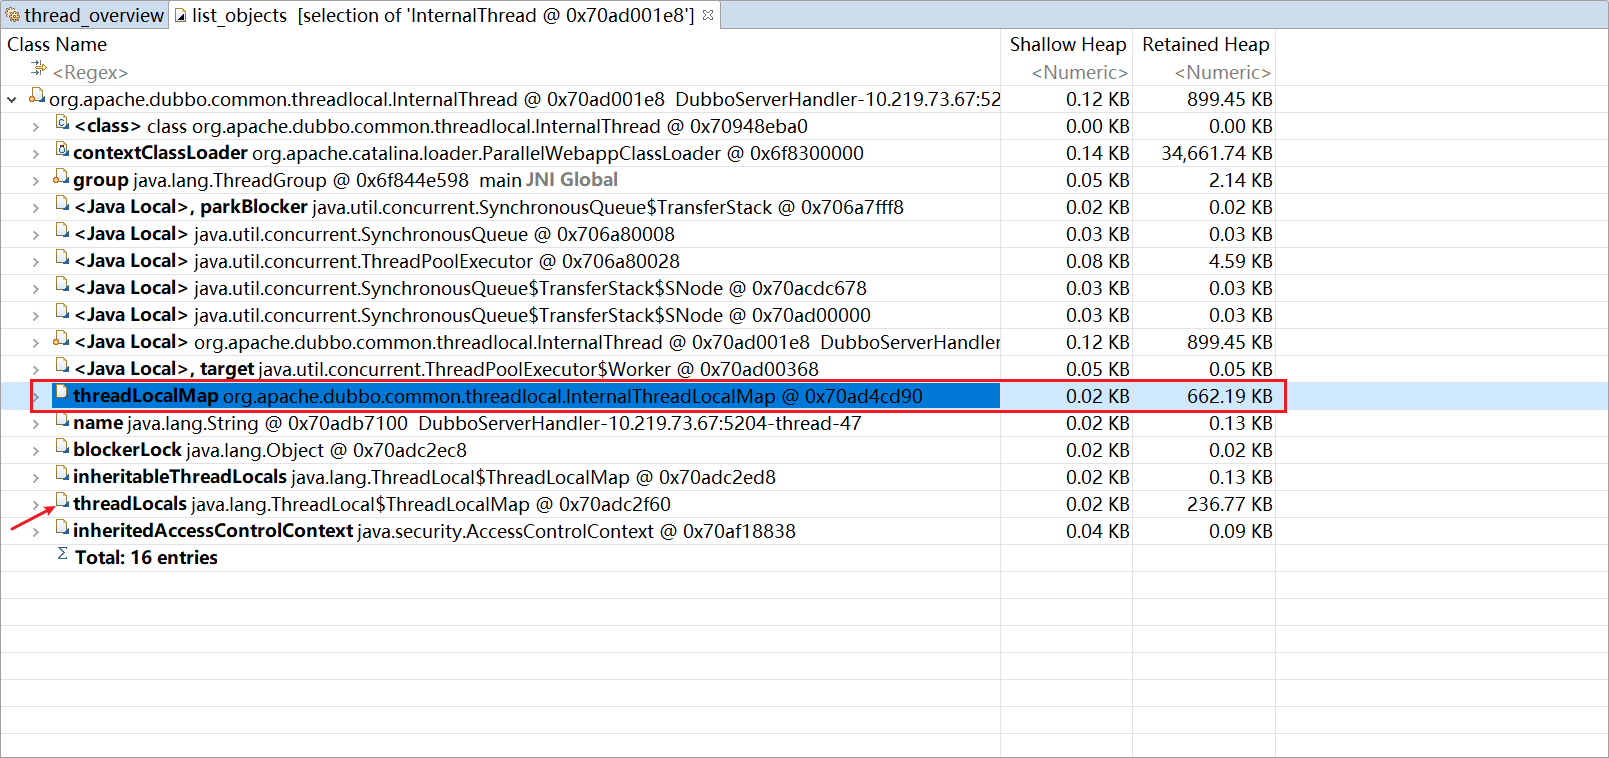Expand the SynchronousQueue @ 0x706a80008 row
The height and width of the screenshot is (758, 1609).
36,234
